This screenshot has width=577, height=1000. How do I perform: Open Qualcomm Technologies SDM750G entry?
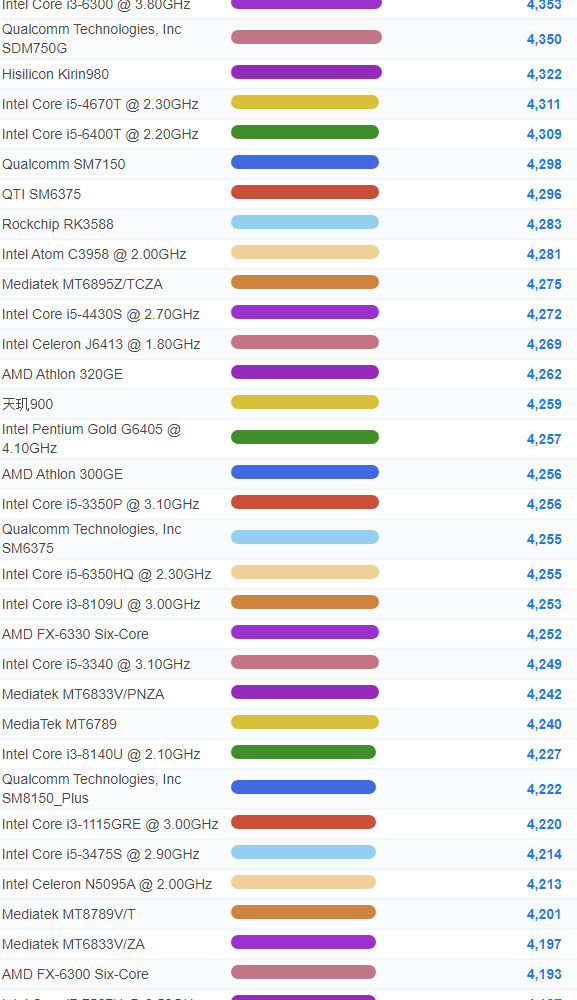coord(92,39)
